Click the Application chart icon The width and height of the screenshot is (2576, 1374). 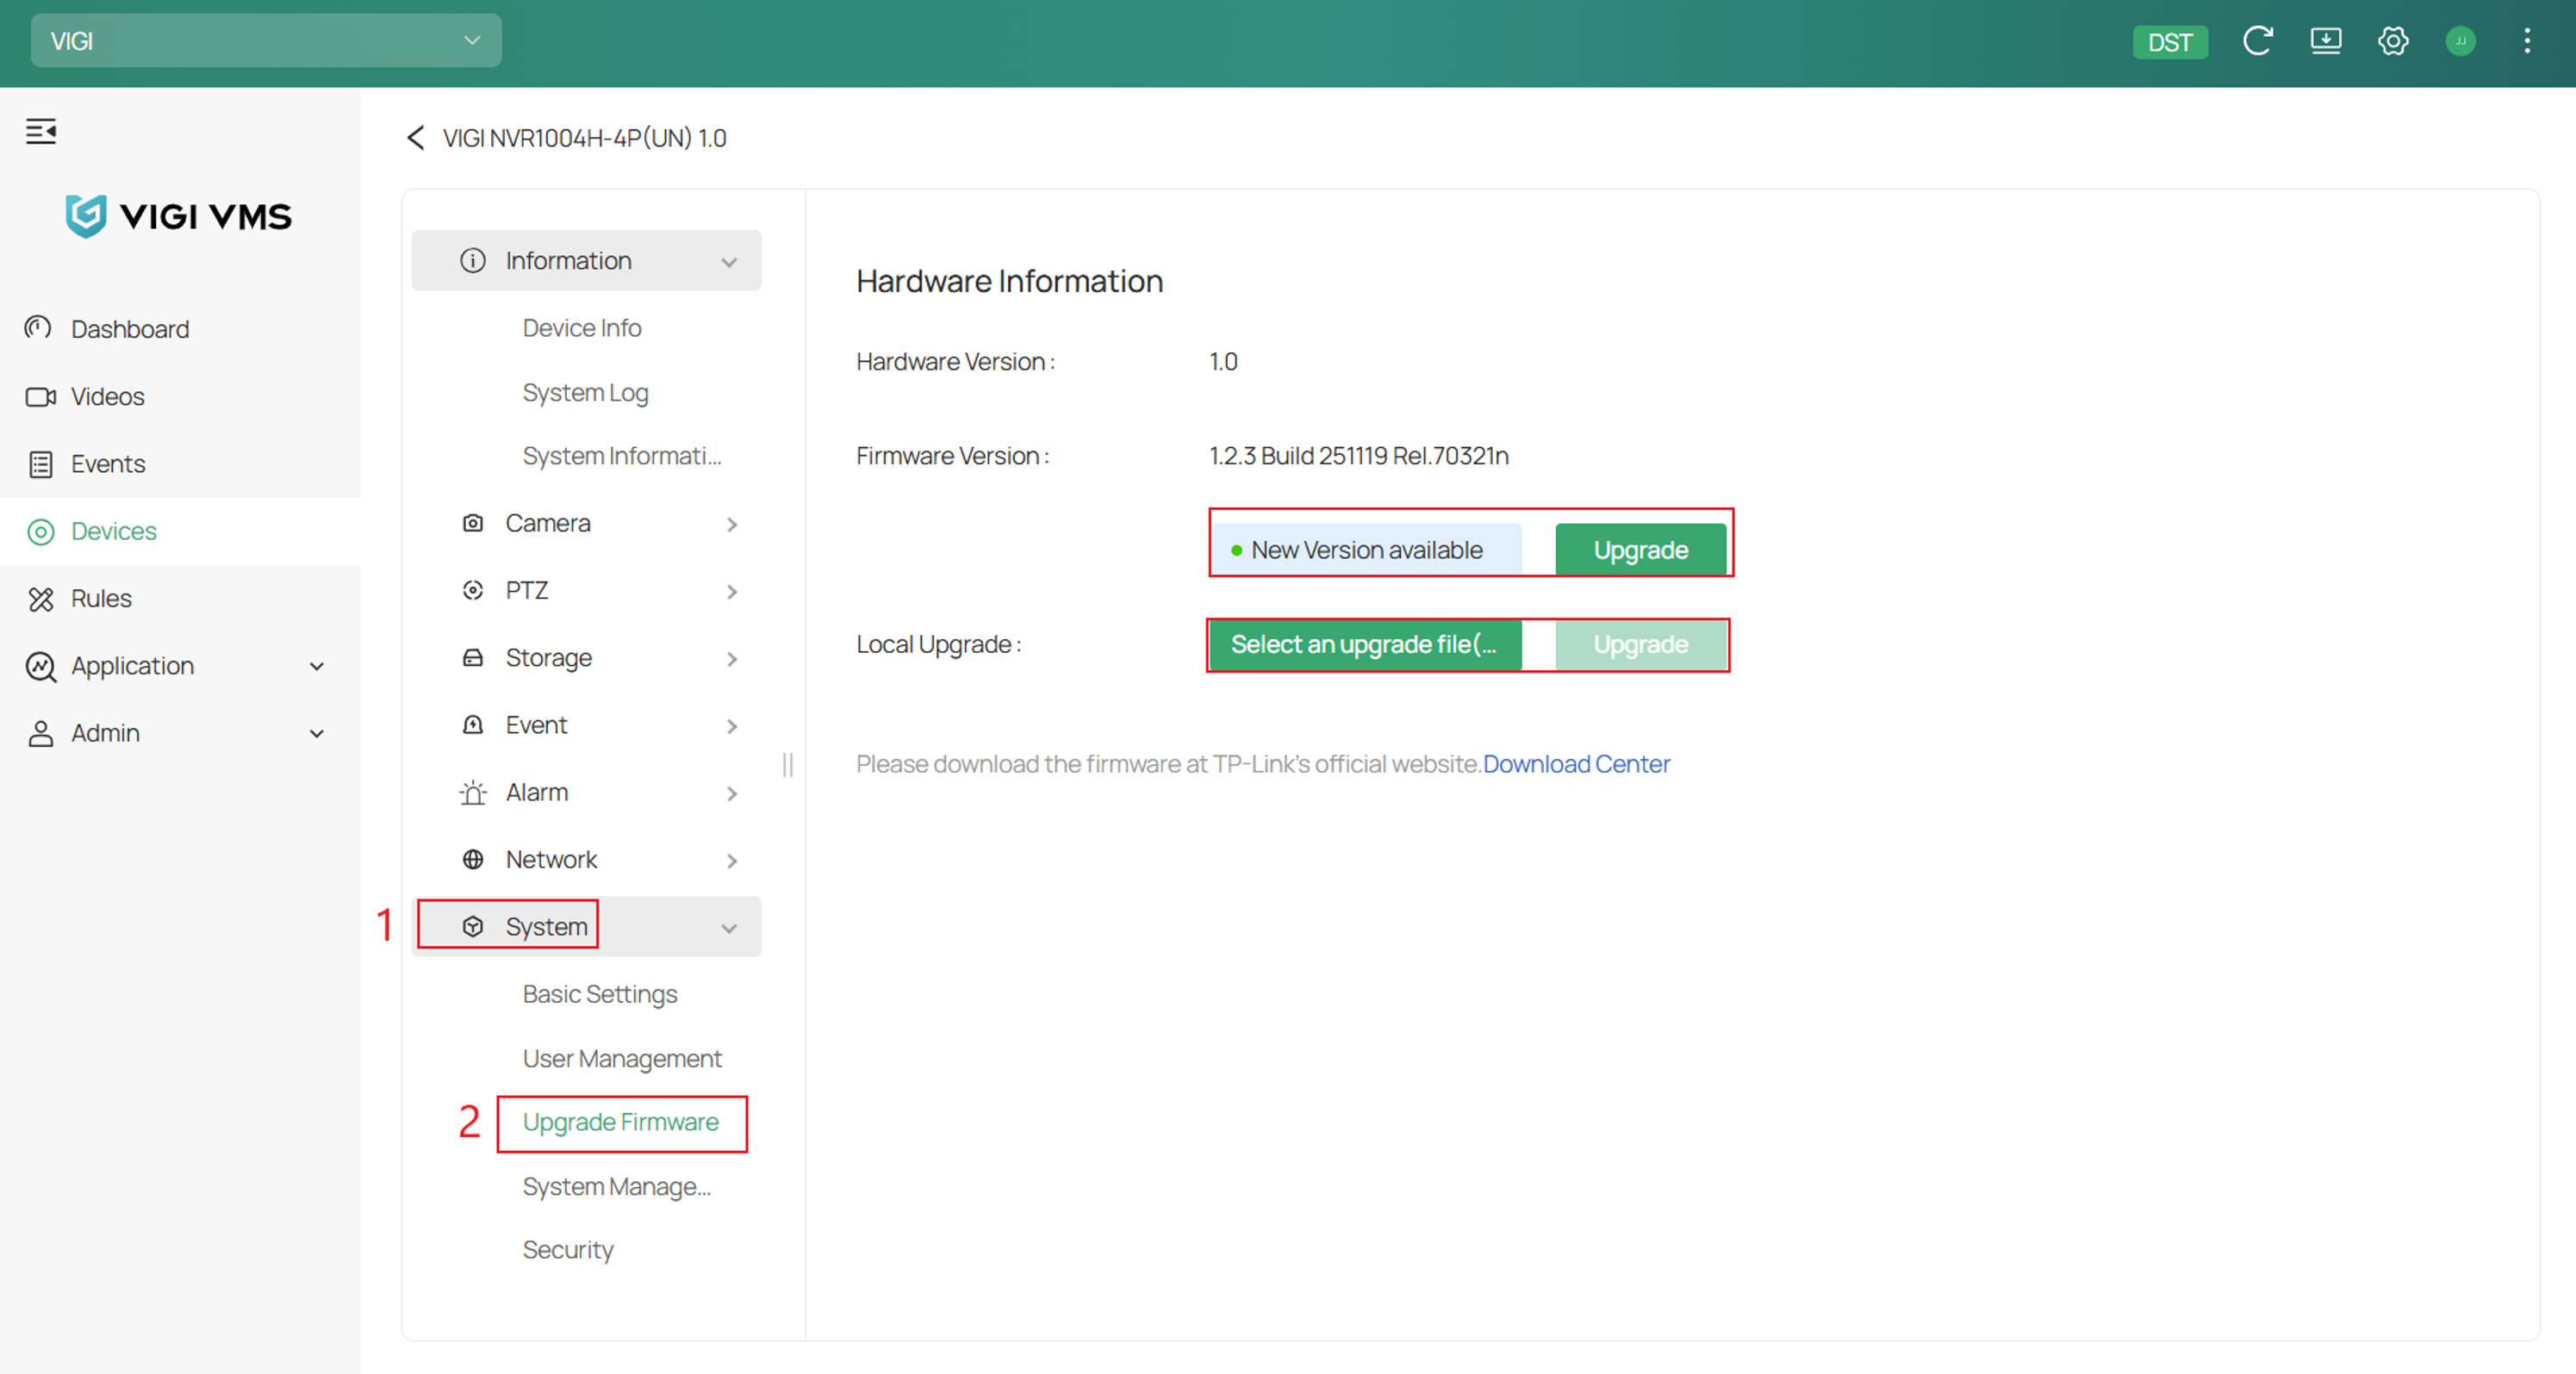pyautogui.click(x=41, y=666)
